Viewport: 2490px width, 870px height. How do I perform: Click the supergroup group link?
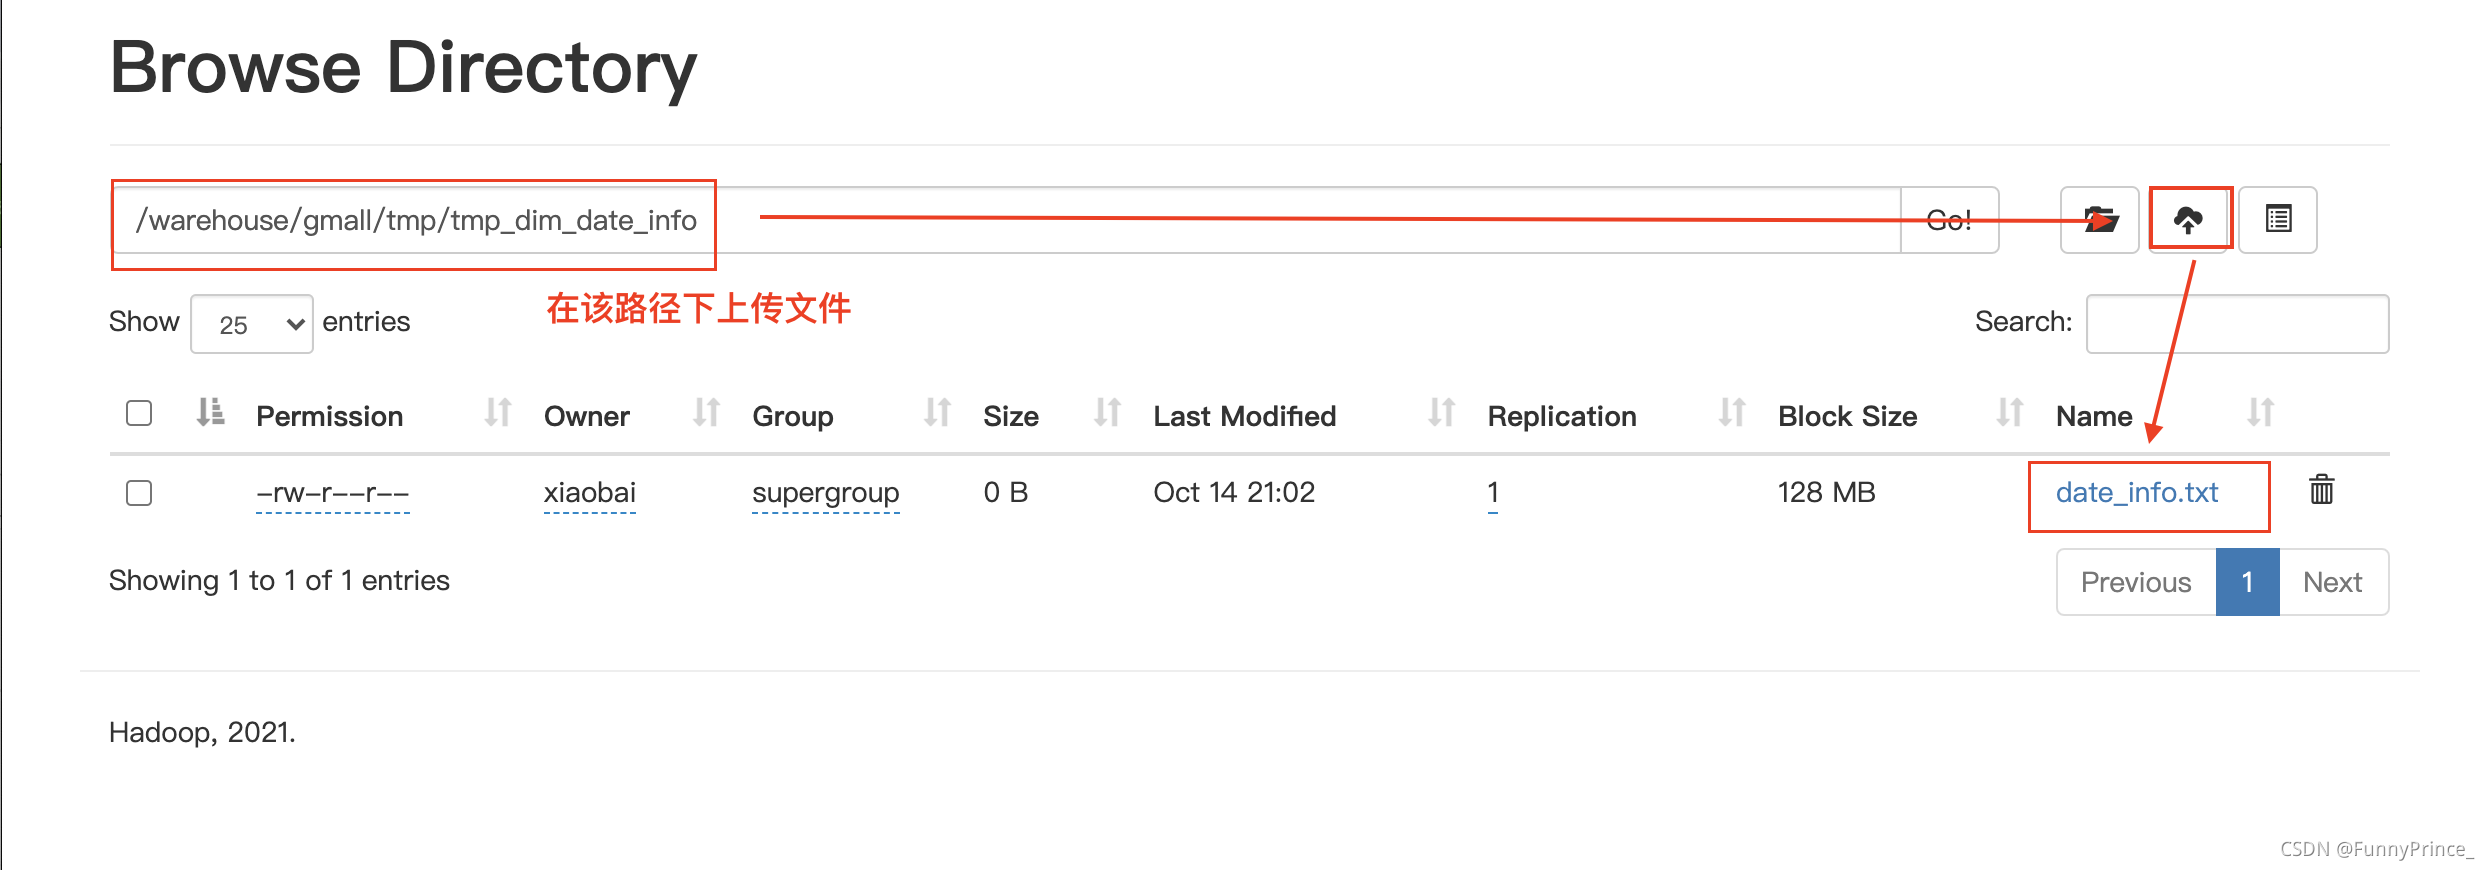coord(826,493)
